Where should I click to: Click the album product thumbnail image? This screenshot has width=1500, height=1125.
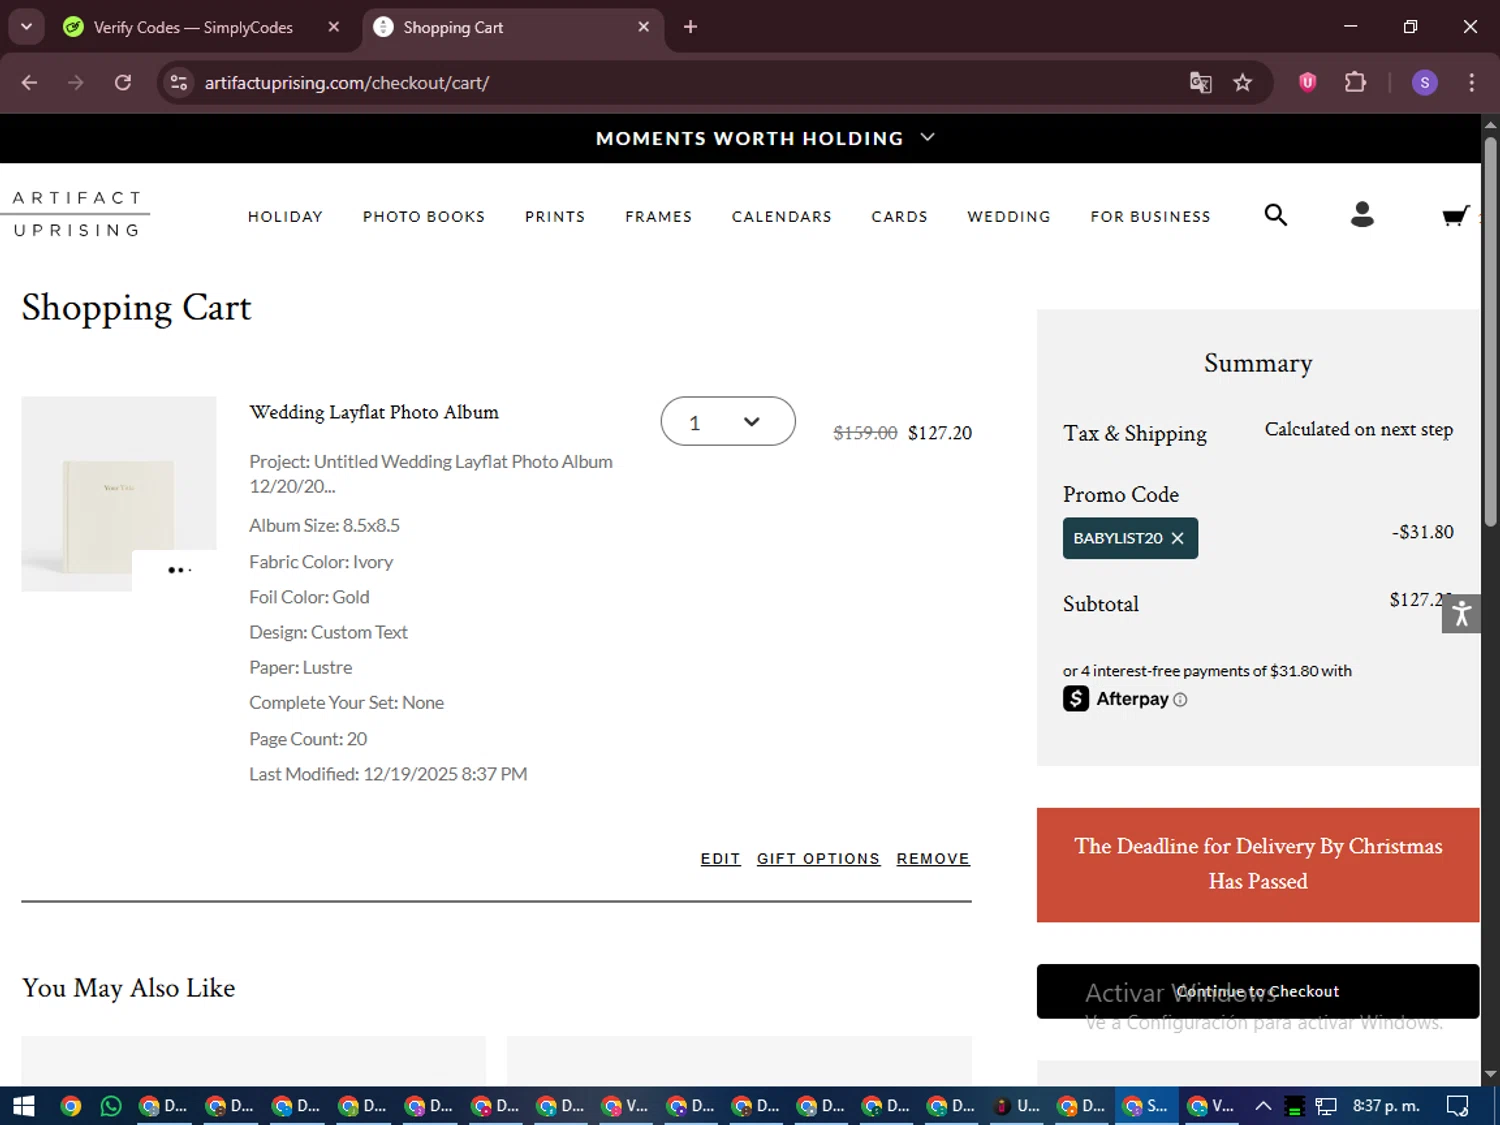(x=119, y=494)
